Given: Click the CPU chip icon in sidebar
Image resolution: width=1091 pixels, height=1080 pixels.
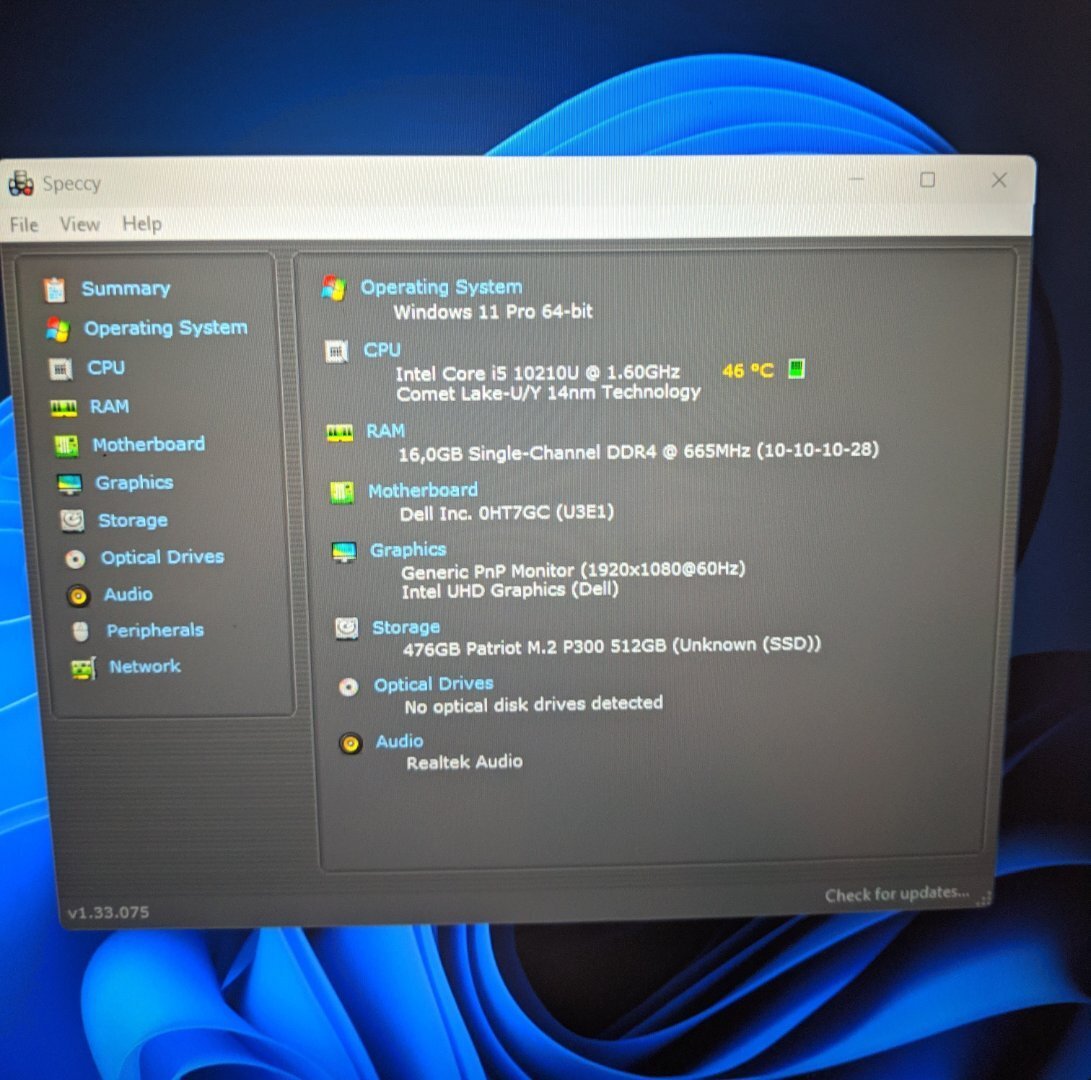Looking at the screenshot, I should point(61,368).
